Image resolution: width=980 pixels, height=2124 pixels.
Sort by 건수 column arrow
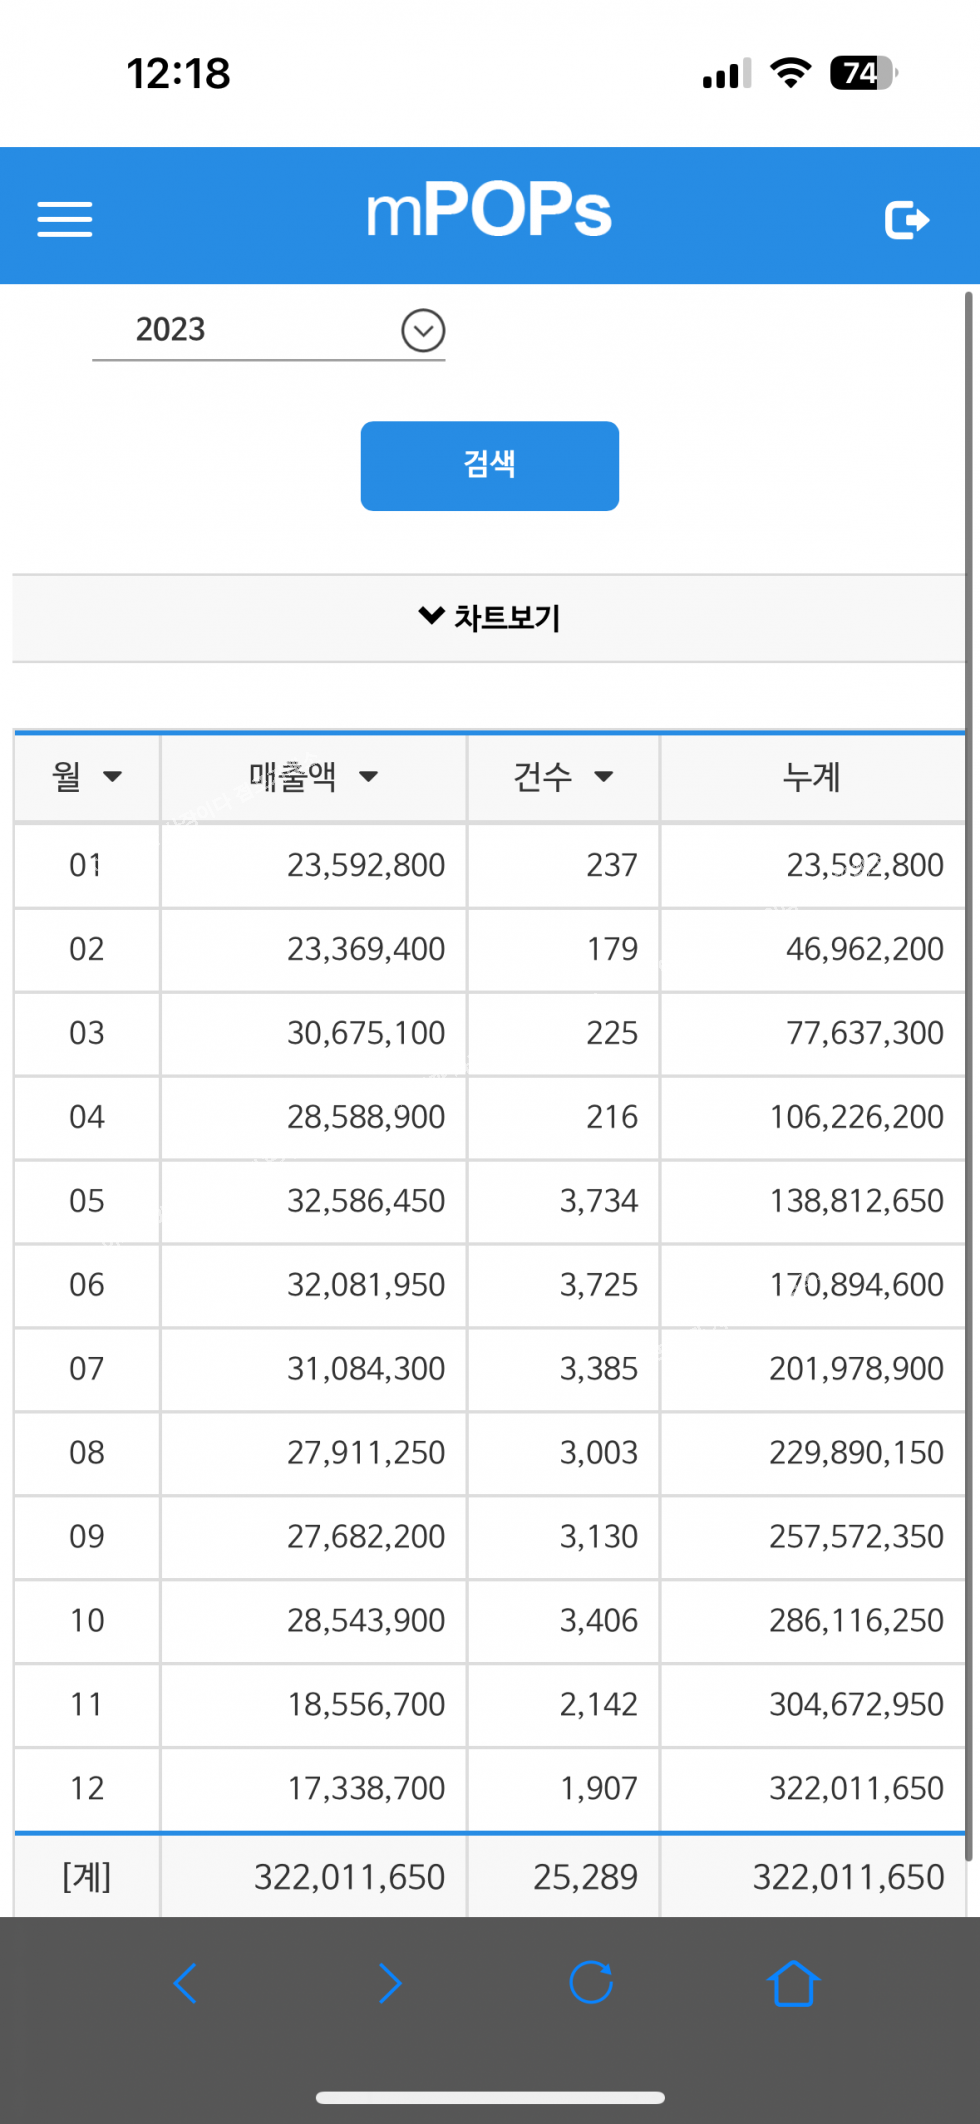(x=603, y=777)
